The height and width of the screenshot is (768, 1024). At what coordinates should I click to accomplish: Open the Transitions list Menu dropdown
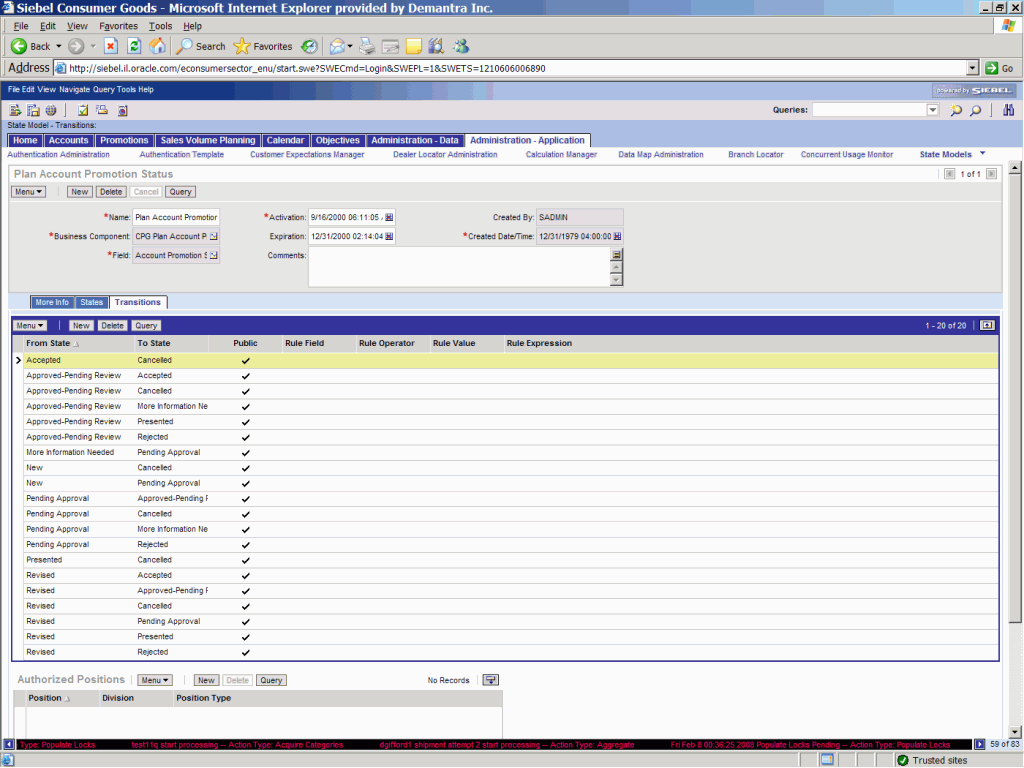(x=30, y=325)
